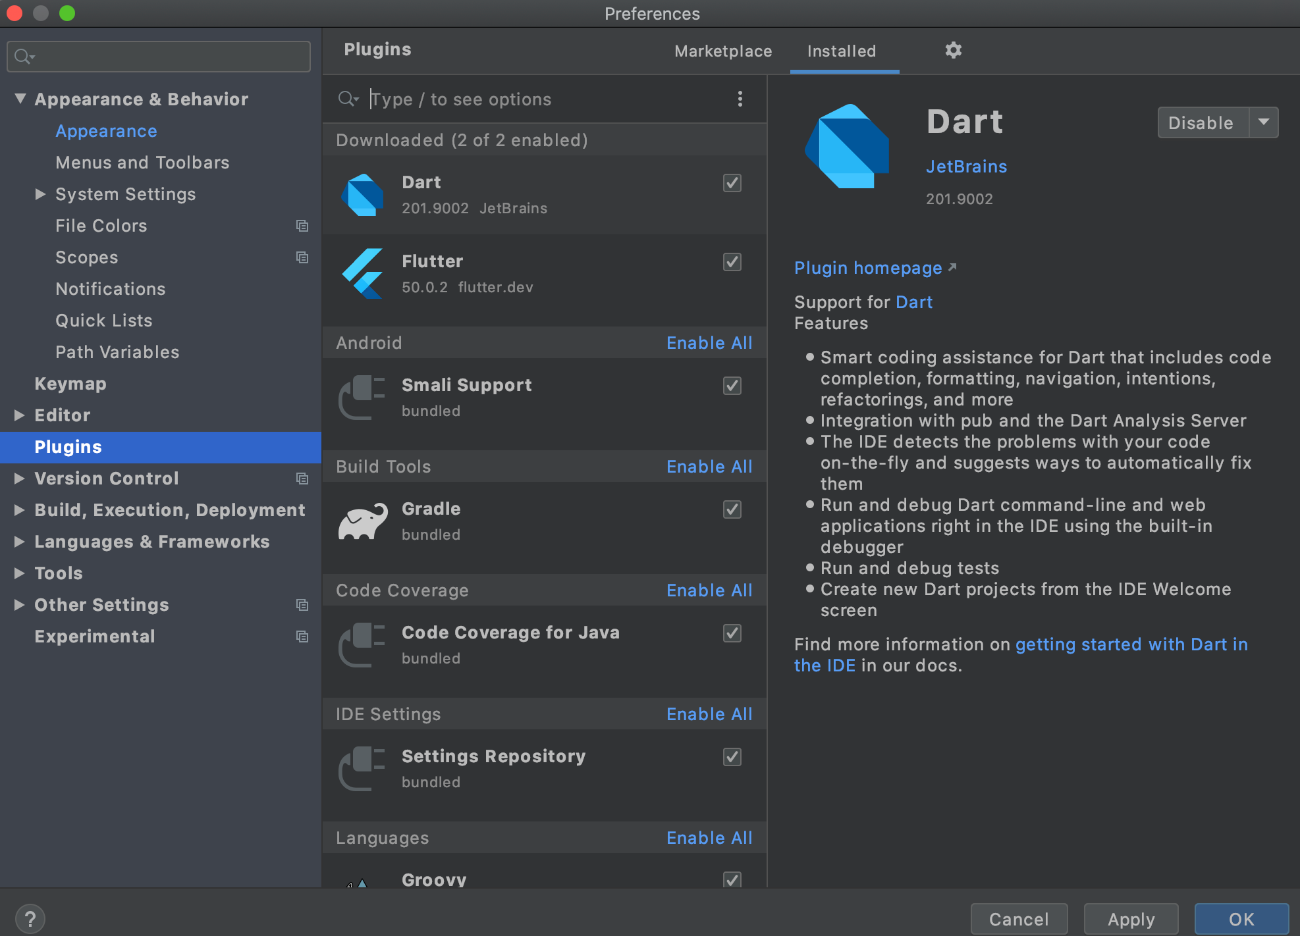Click the Dart link after Support for
Image resolution: width=1300 pixels, height=936 pixels.
(914, 302)
